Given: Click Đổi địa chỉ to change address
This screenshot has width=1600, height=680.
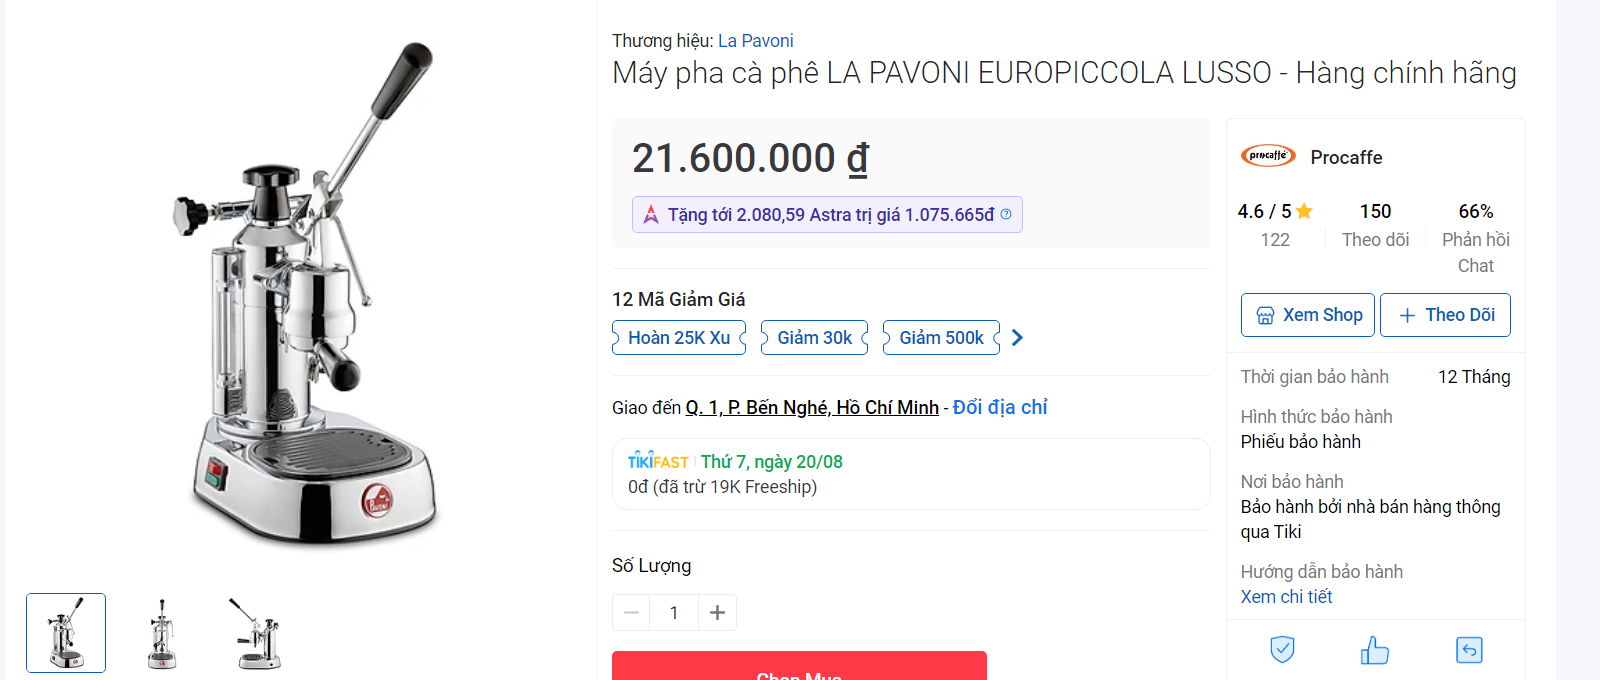Looking at the screenshot, I should (x=1000, y=407).
